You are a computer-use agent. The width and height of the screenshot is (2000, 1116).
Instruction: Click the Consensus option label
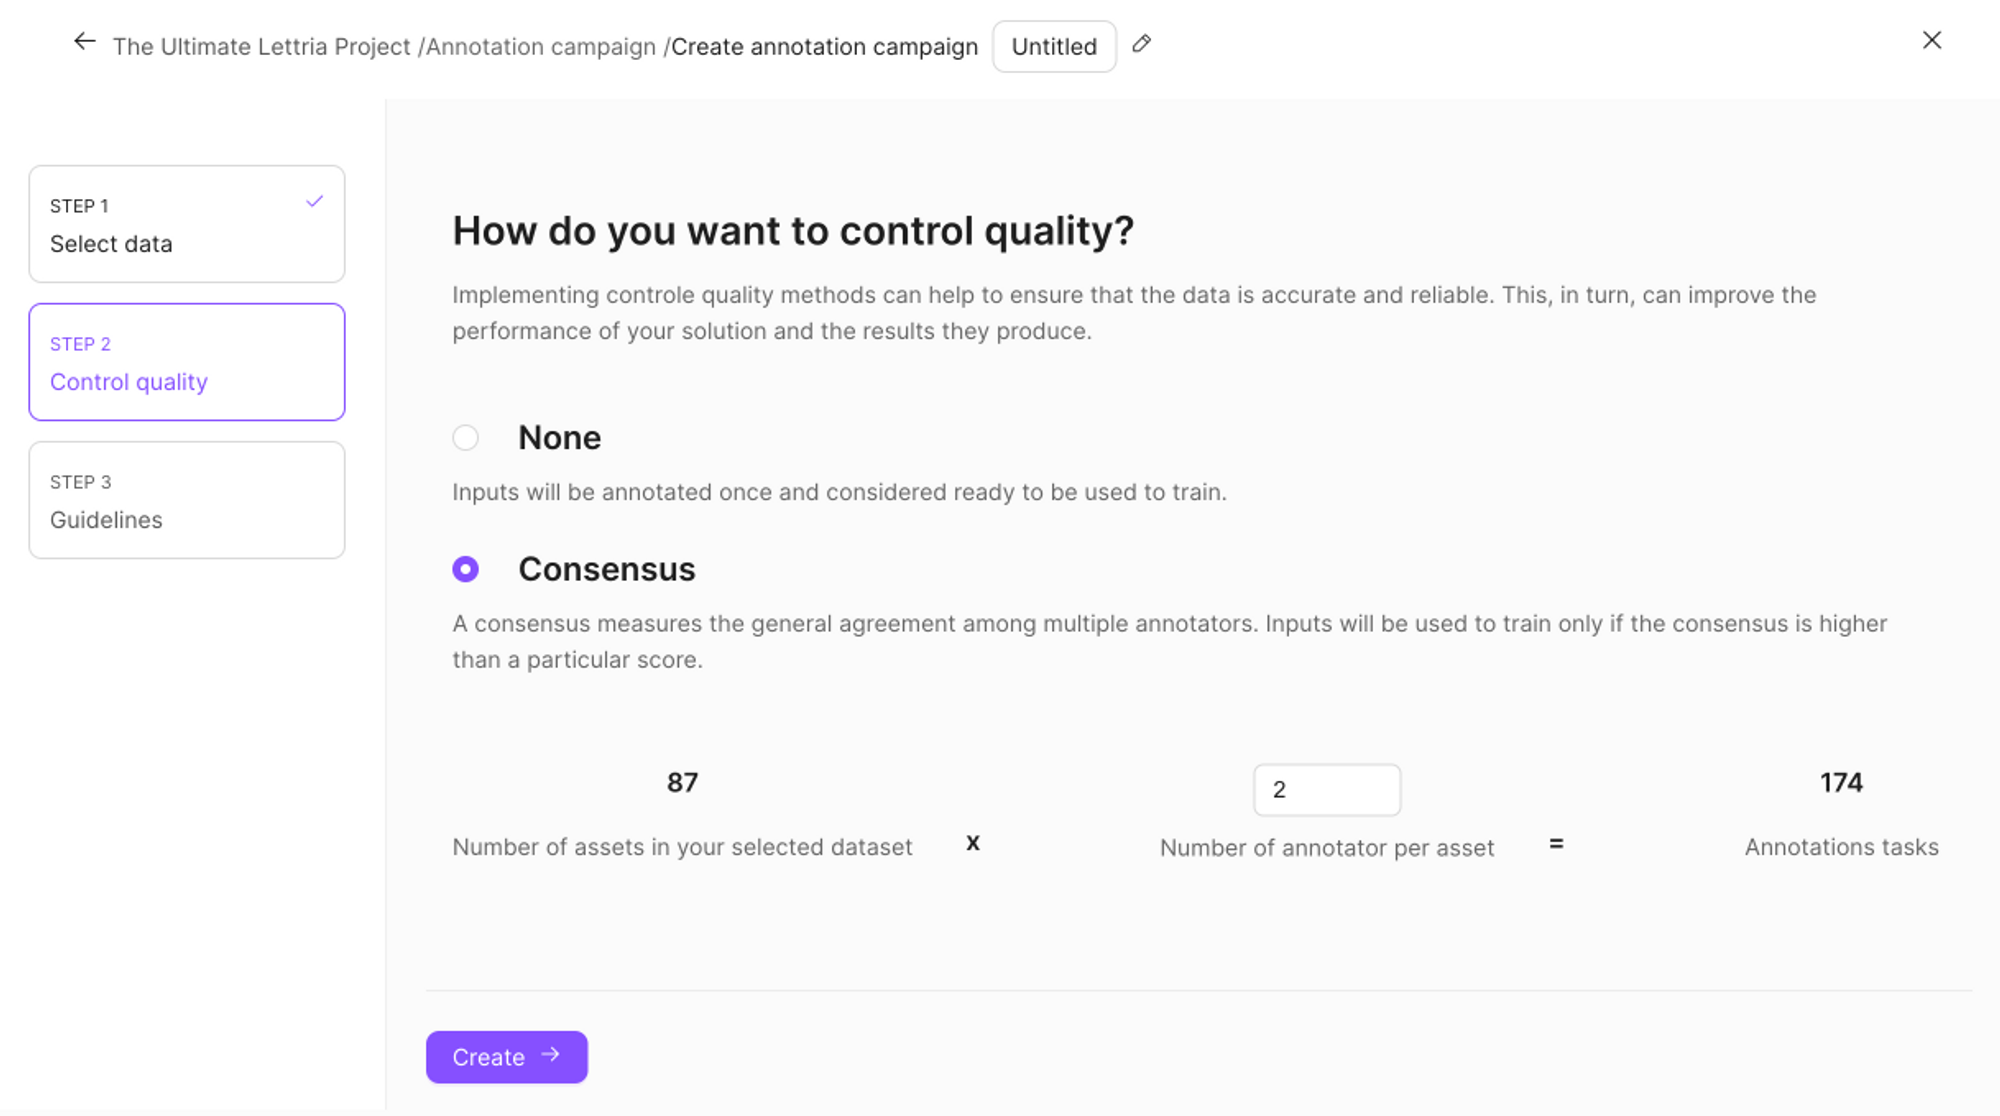pos(606,569)
